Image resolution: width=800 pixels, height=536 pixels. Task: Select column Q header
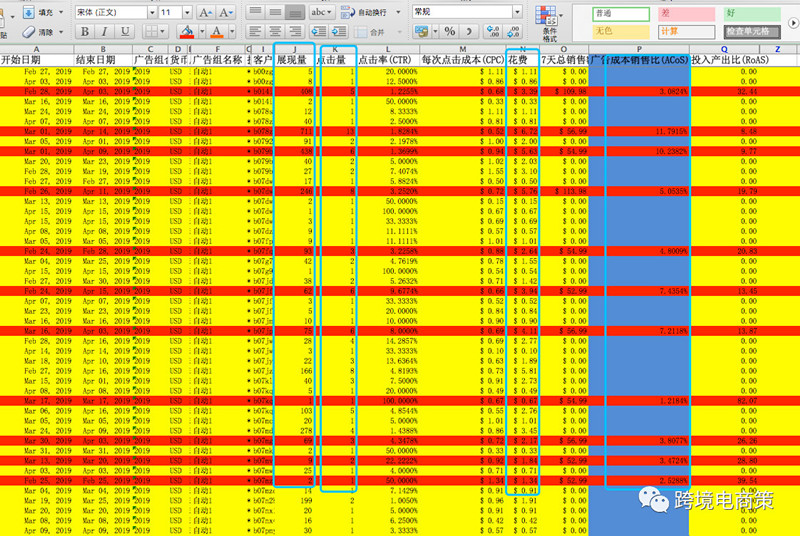pyautogui.click(x=724, y=49)
